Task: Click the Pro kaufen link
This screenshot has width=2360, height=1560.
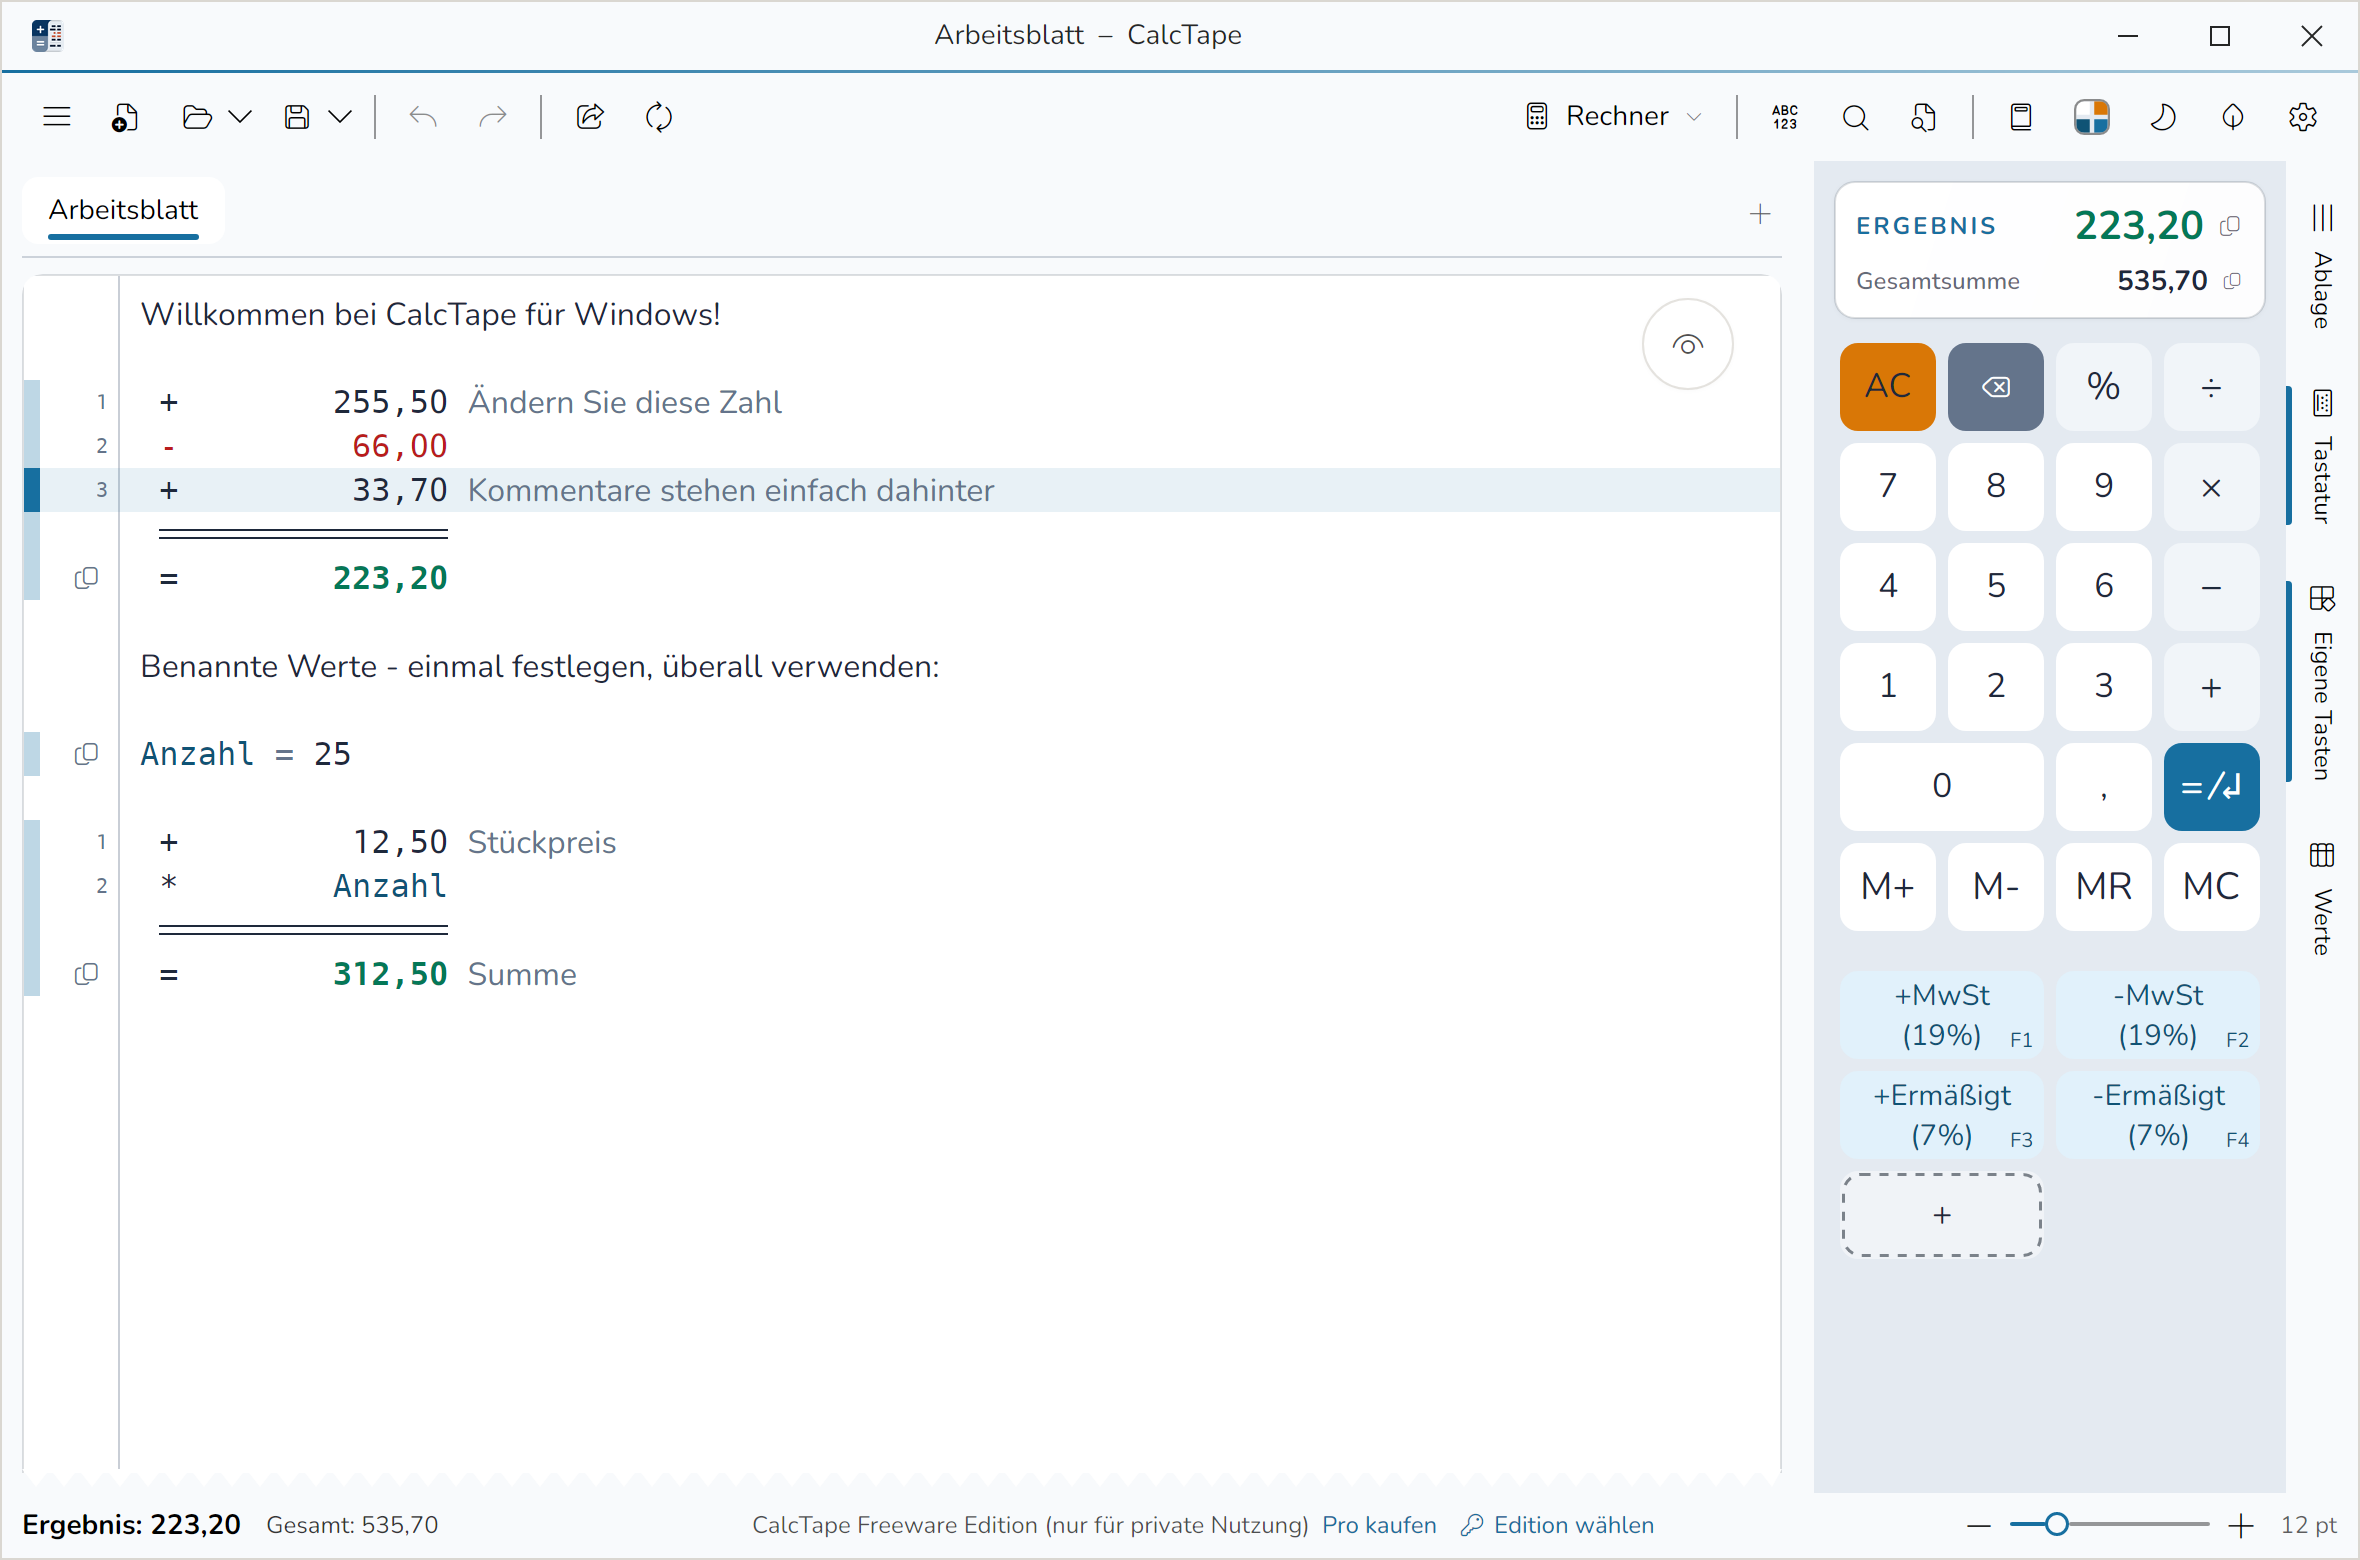Action: click(1379, 1525)
